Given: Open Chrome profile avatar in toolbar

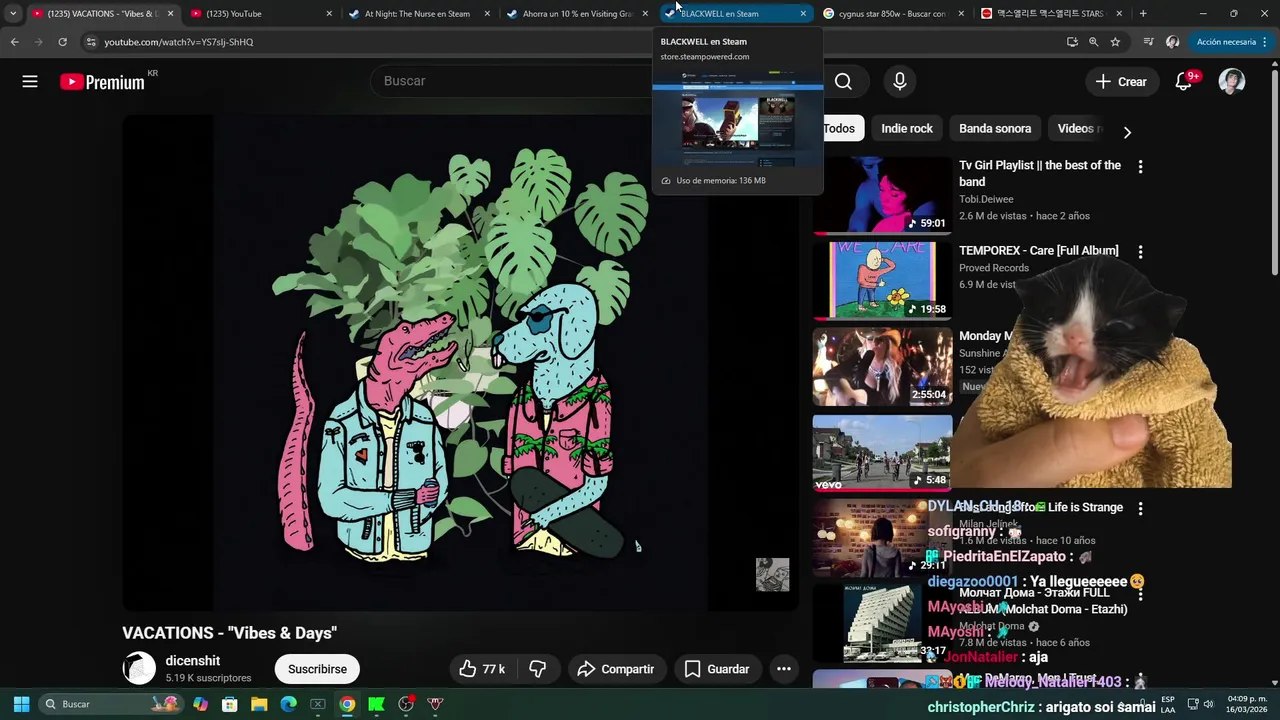Looking at the screenshot, I should tap(1172, 42).
